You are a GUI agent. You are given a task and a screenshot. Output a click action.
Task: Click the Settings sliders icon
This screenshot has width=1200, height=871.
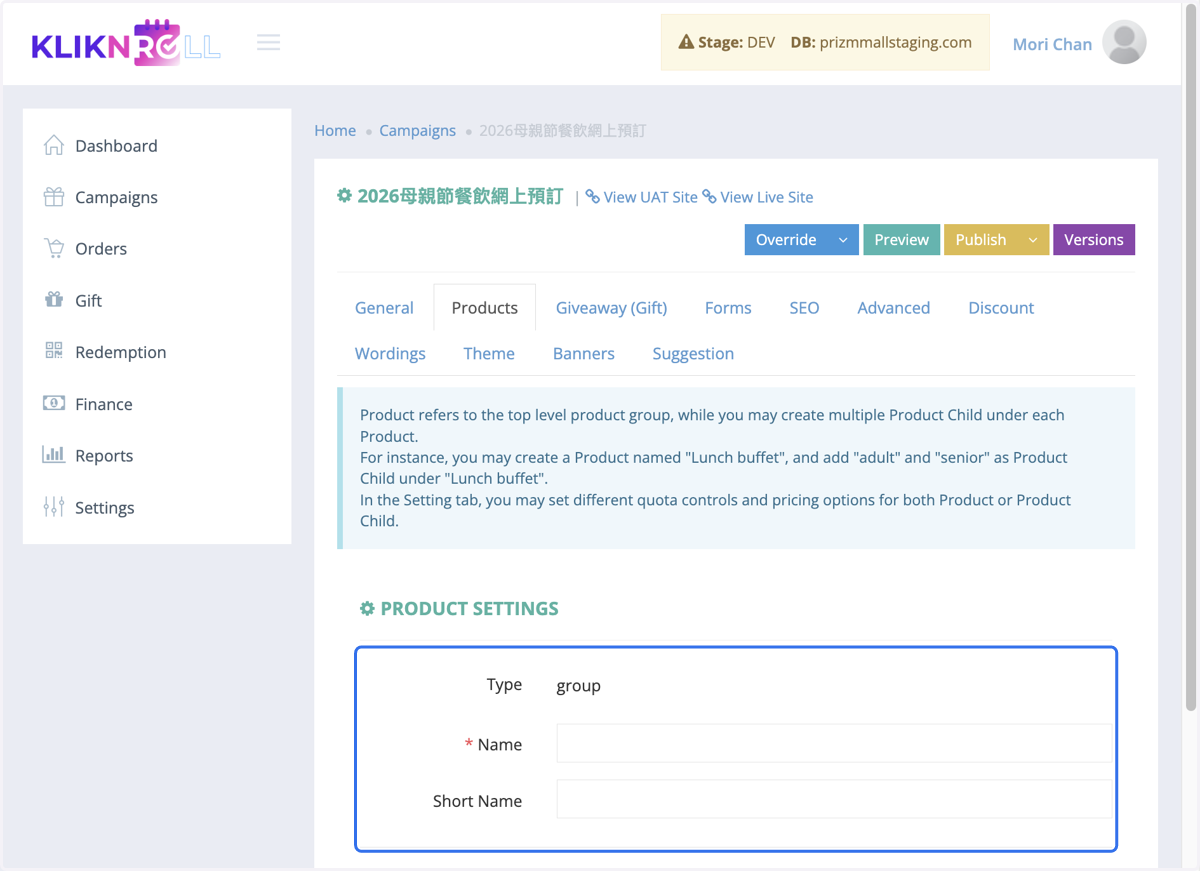click(54, 507)
